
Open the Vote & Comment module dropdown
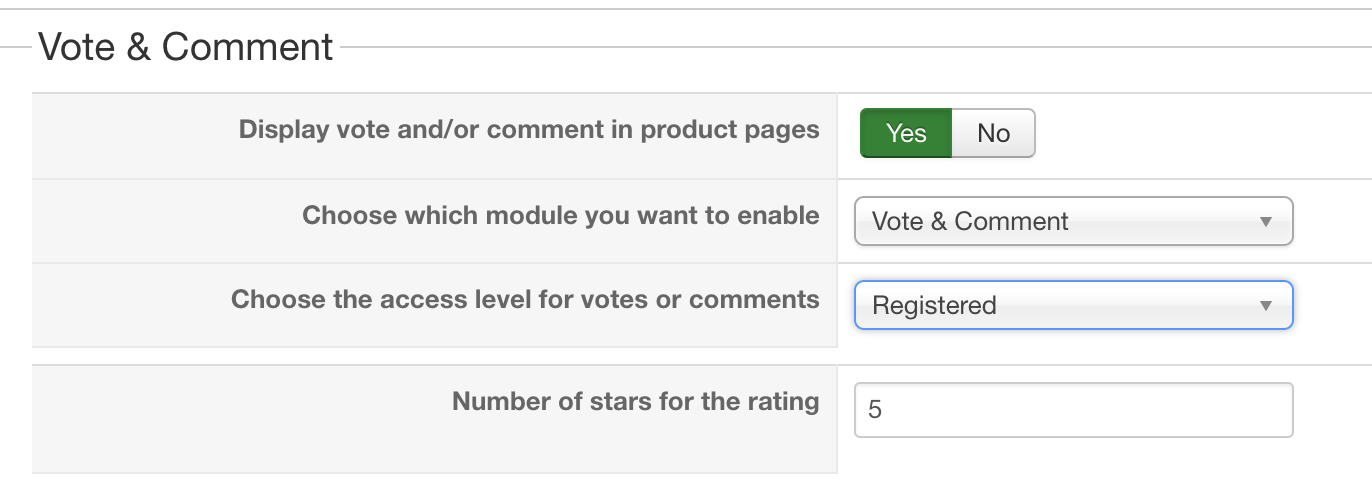tap(1072, 221)
